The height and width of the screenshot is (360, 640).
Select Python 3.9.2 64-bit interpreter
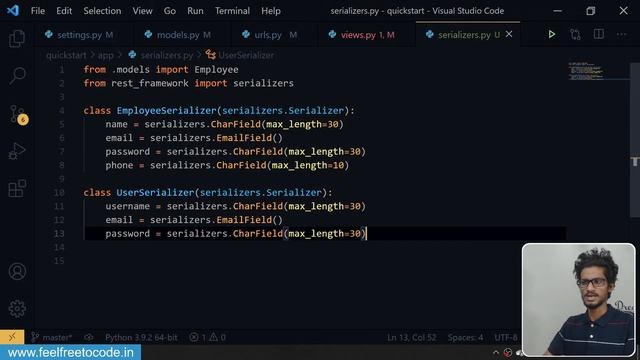[141, 338]
